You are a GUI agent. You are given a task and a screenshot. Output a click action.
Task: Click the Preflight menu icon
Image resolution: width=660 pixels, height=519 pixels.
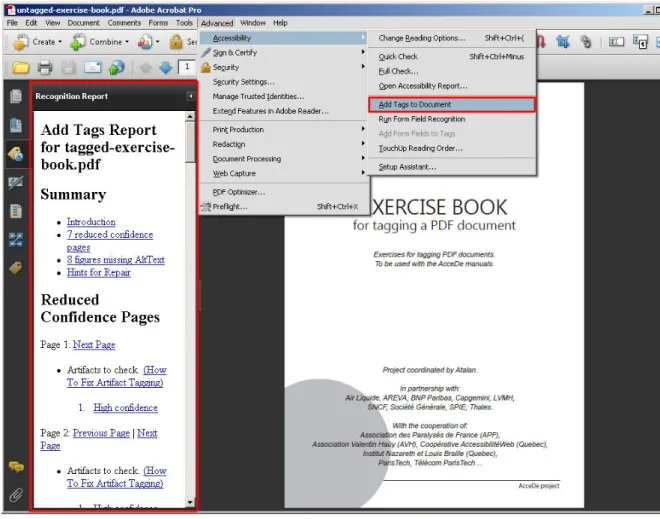click(206, 207)
